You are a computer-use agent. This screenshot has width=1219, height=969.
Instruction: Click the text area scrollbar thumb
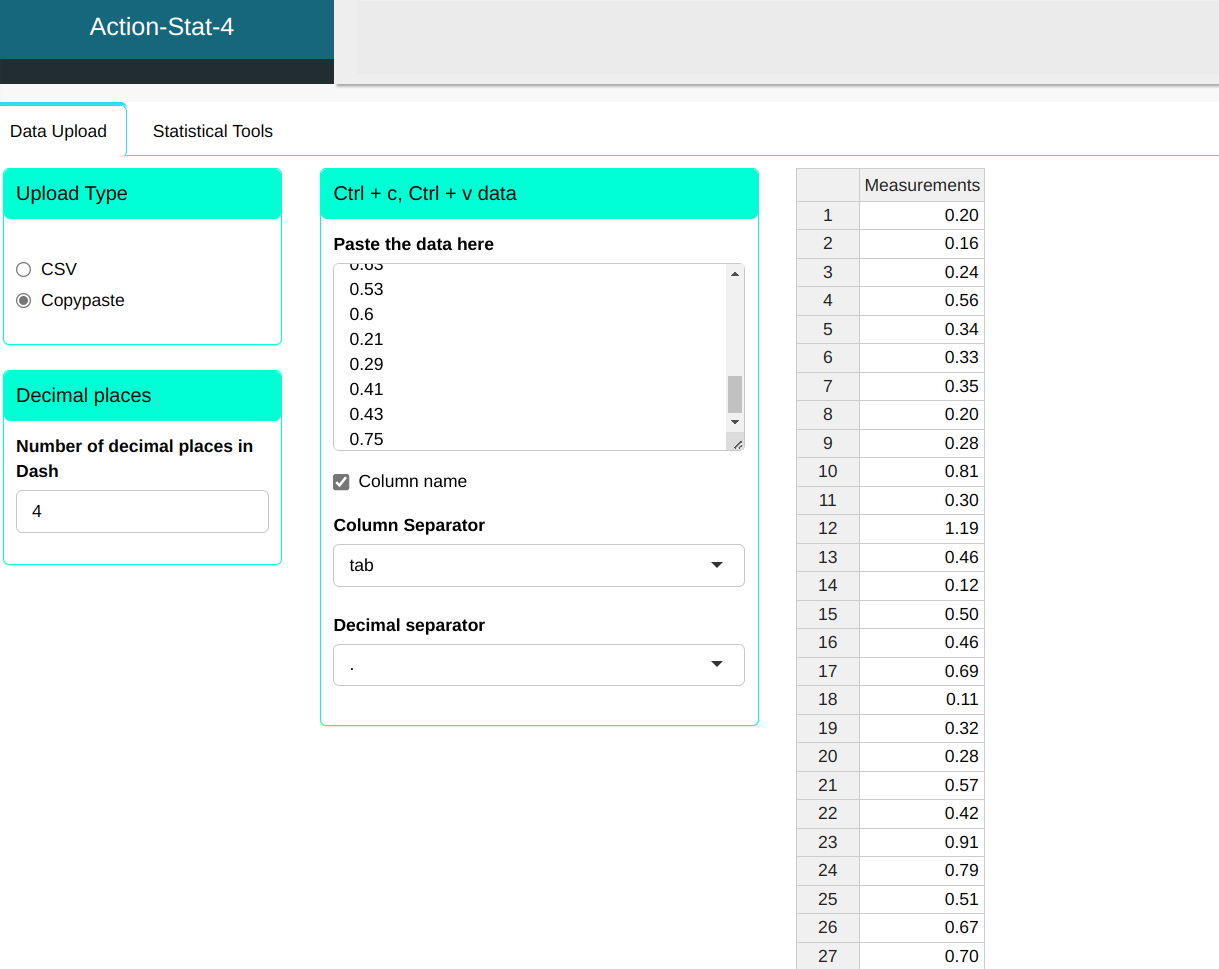735,394
